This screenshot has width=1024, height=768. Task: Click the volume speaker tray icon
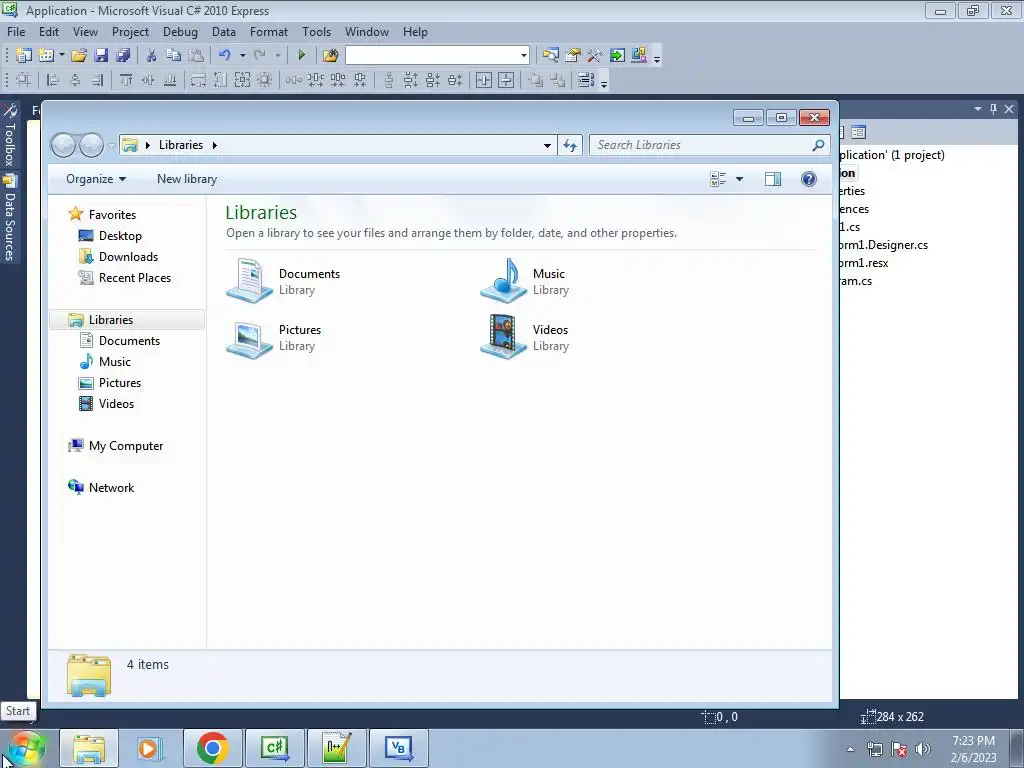click(x=923, y=749)
